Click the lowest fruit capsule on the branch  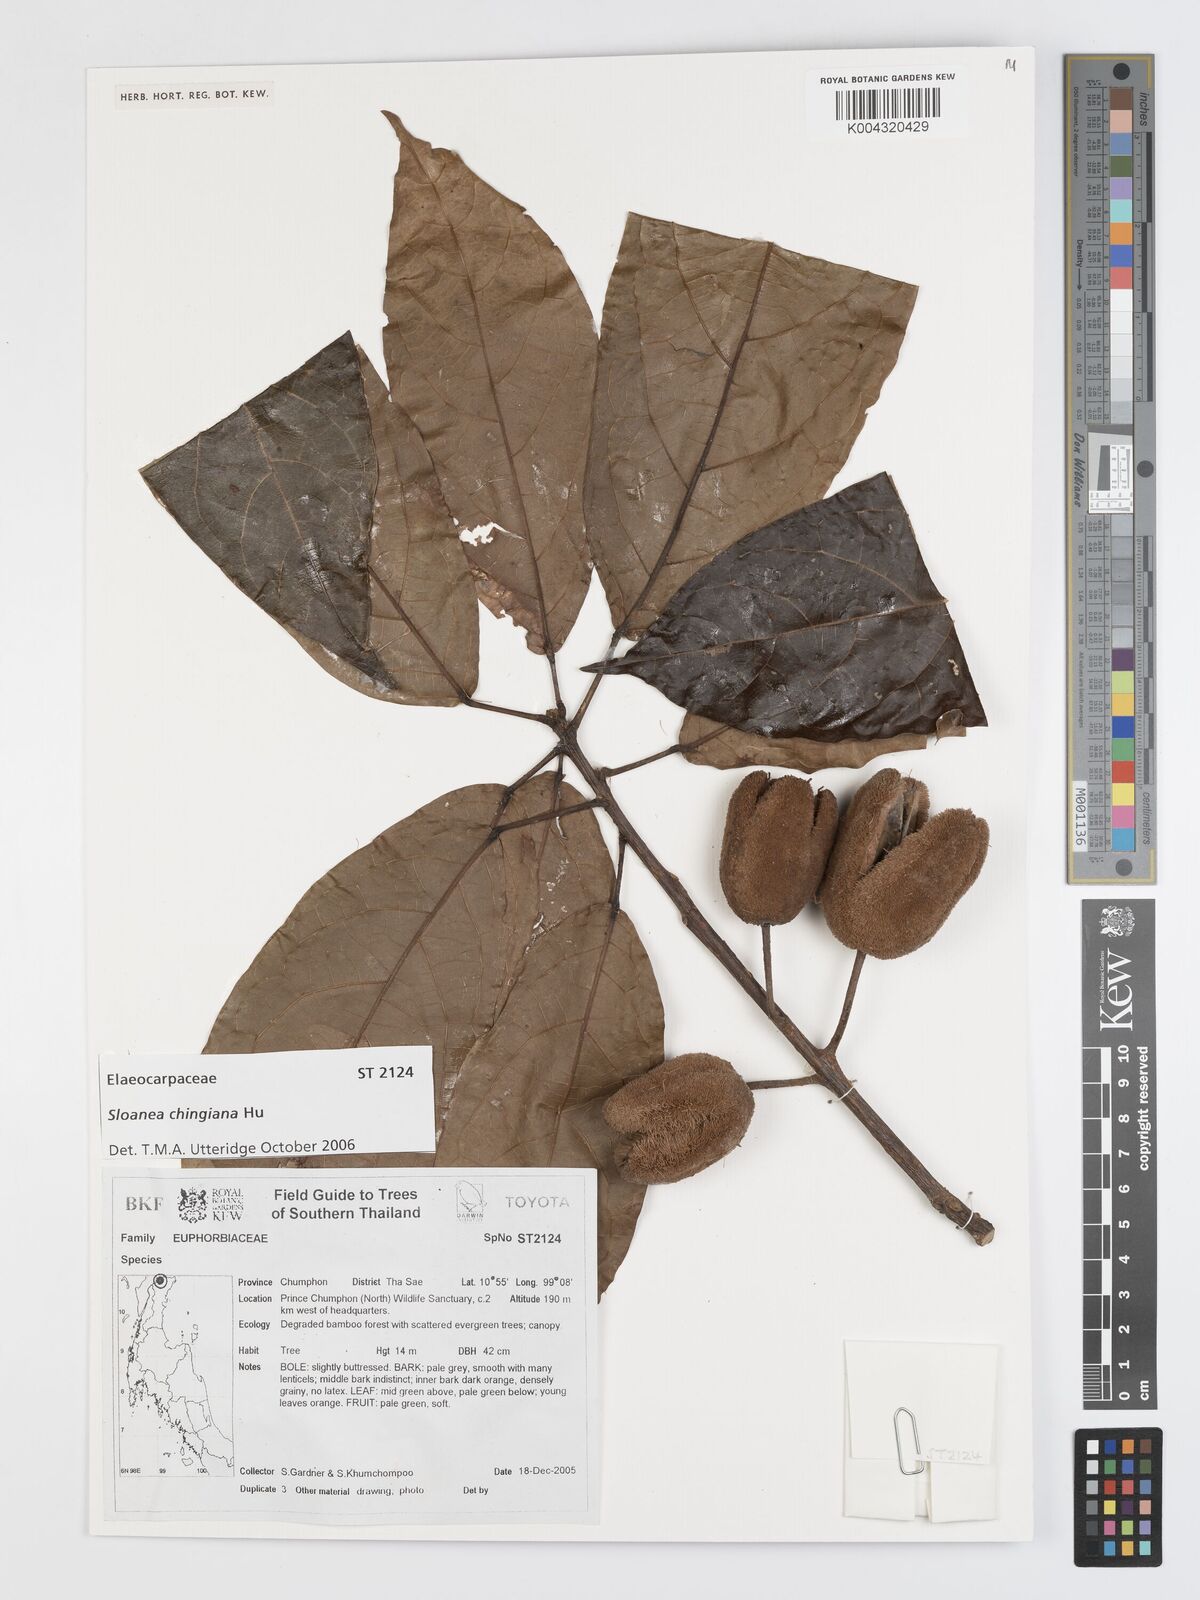[x=678, y=1116]
